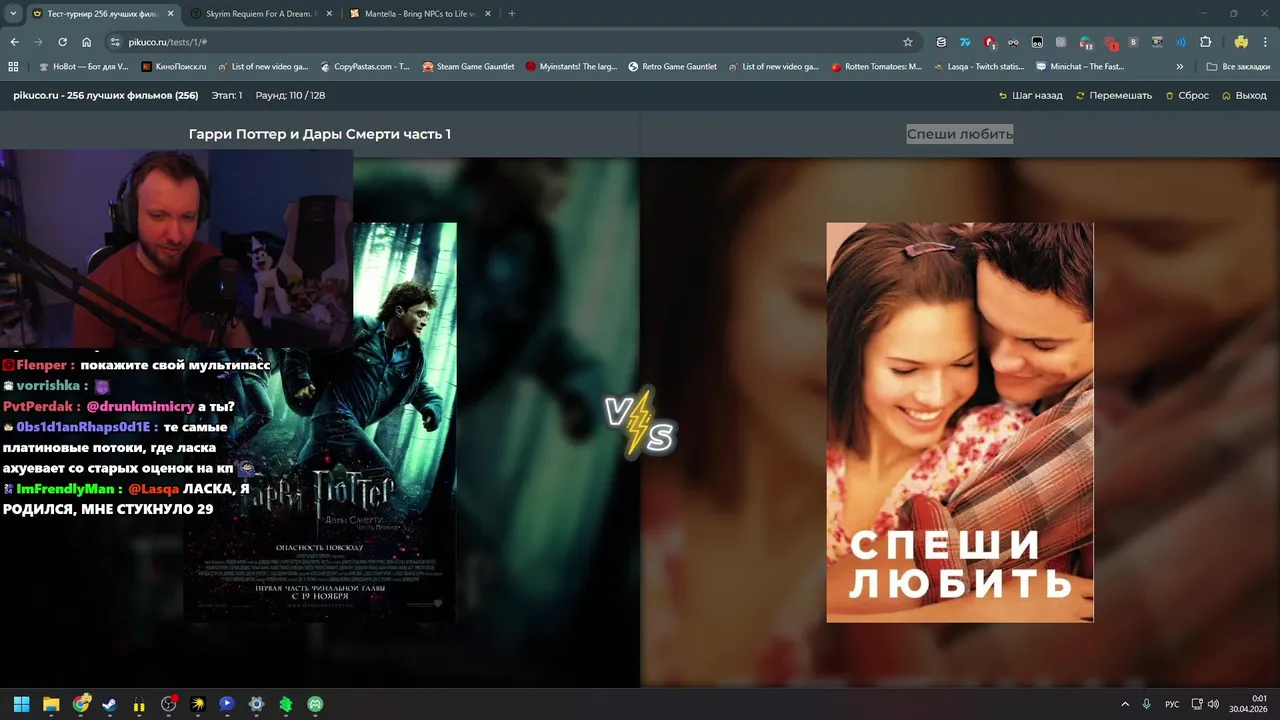Pick the Спеши любить movie poster
This screenshot has height=720, width=1280.
pos(960,422)
